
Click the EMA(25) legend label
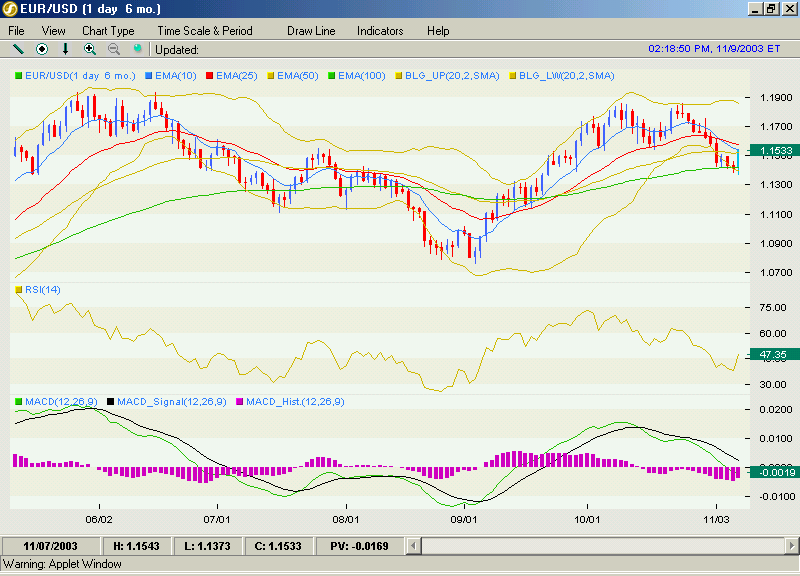[237, 76]
